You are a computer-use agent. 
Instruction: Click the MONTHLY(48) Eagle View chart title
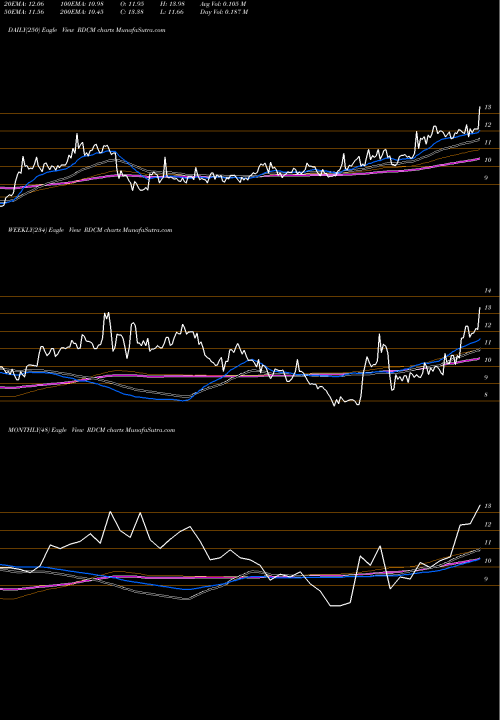coord(91,430)
